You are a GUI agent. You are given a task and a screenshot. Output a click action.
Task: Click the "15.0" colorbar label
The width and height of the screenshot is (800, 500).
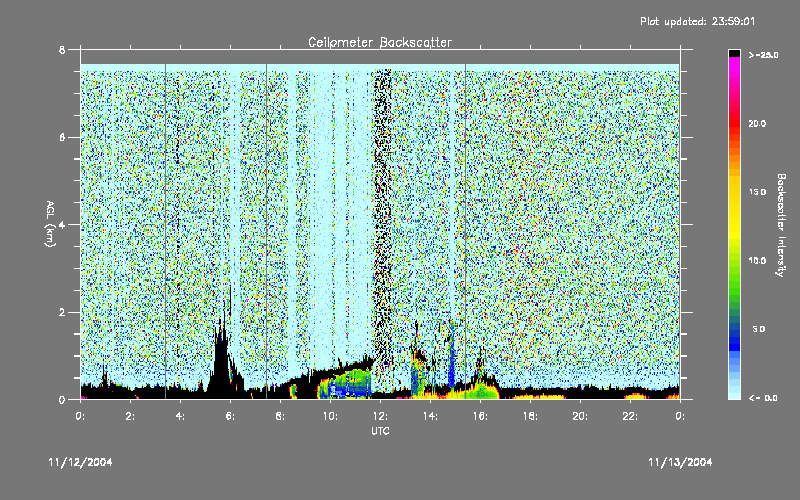(757, 192)
